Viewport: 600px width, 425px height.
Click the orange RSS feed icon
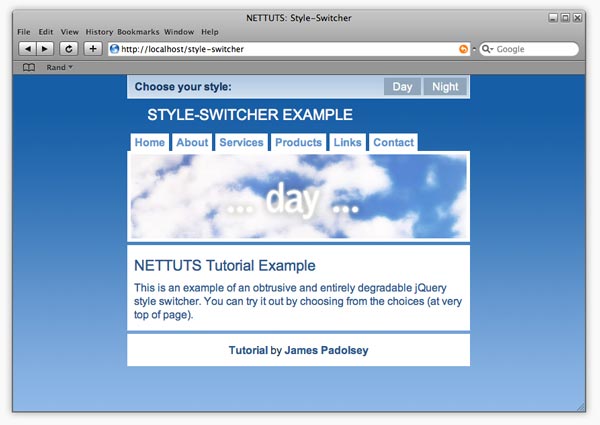(x=463, y=49)
